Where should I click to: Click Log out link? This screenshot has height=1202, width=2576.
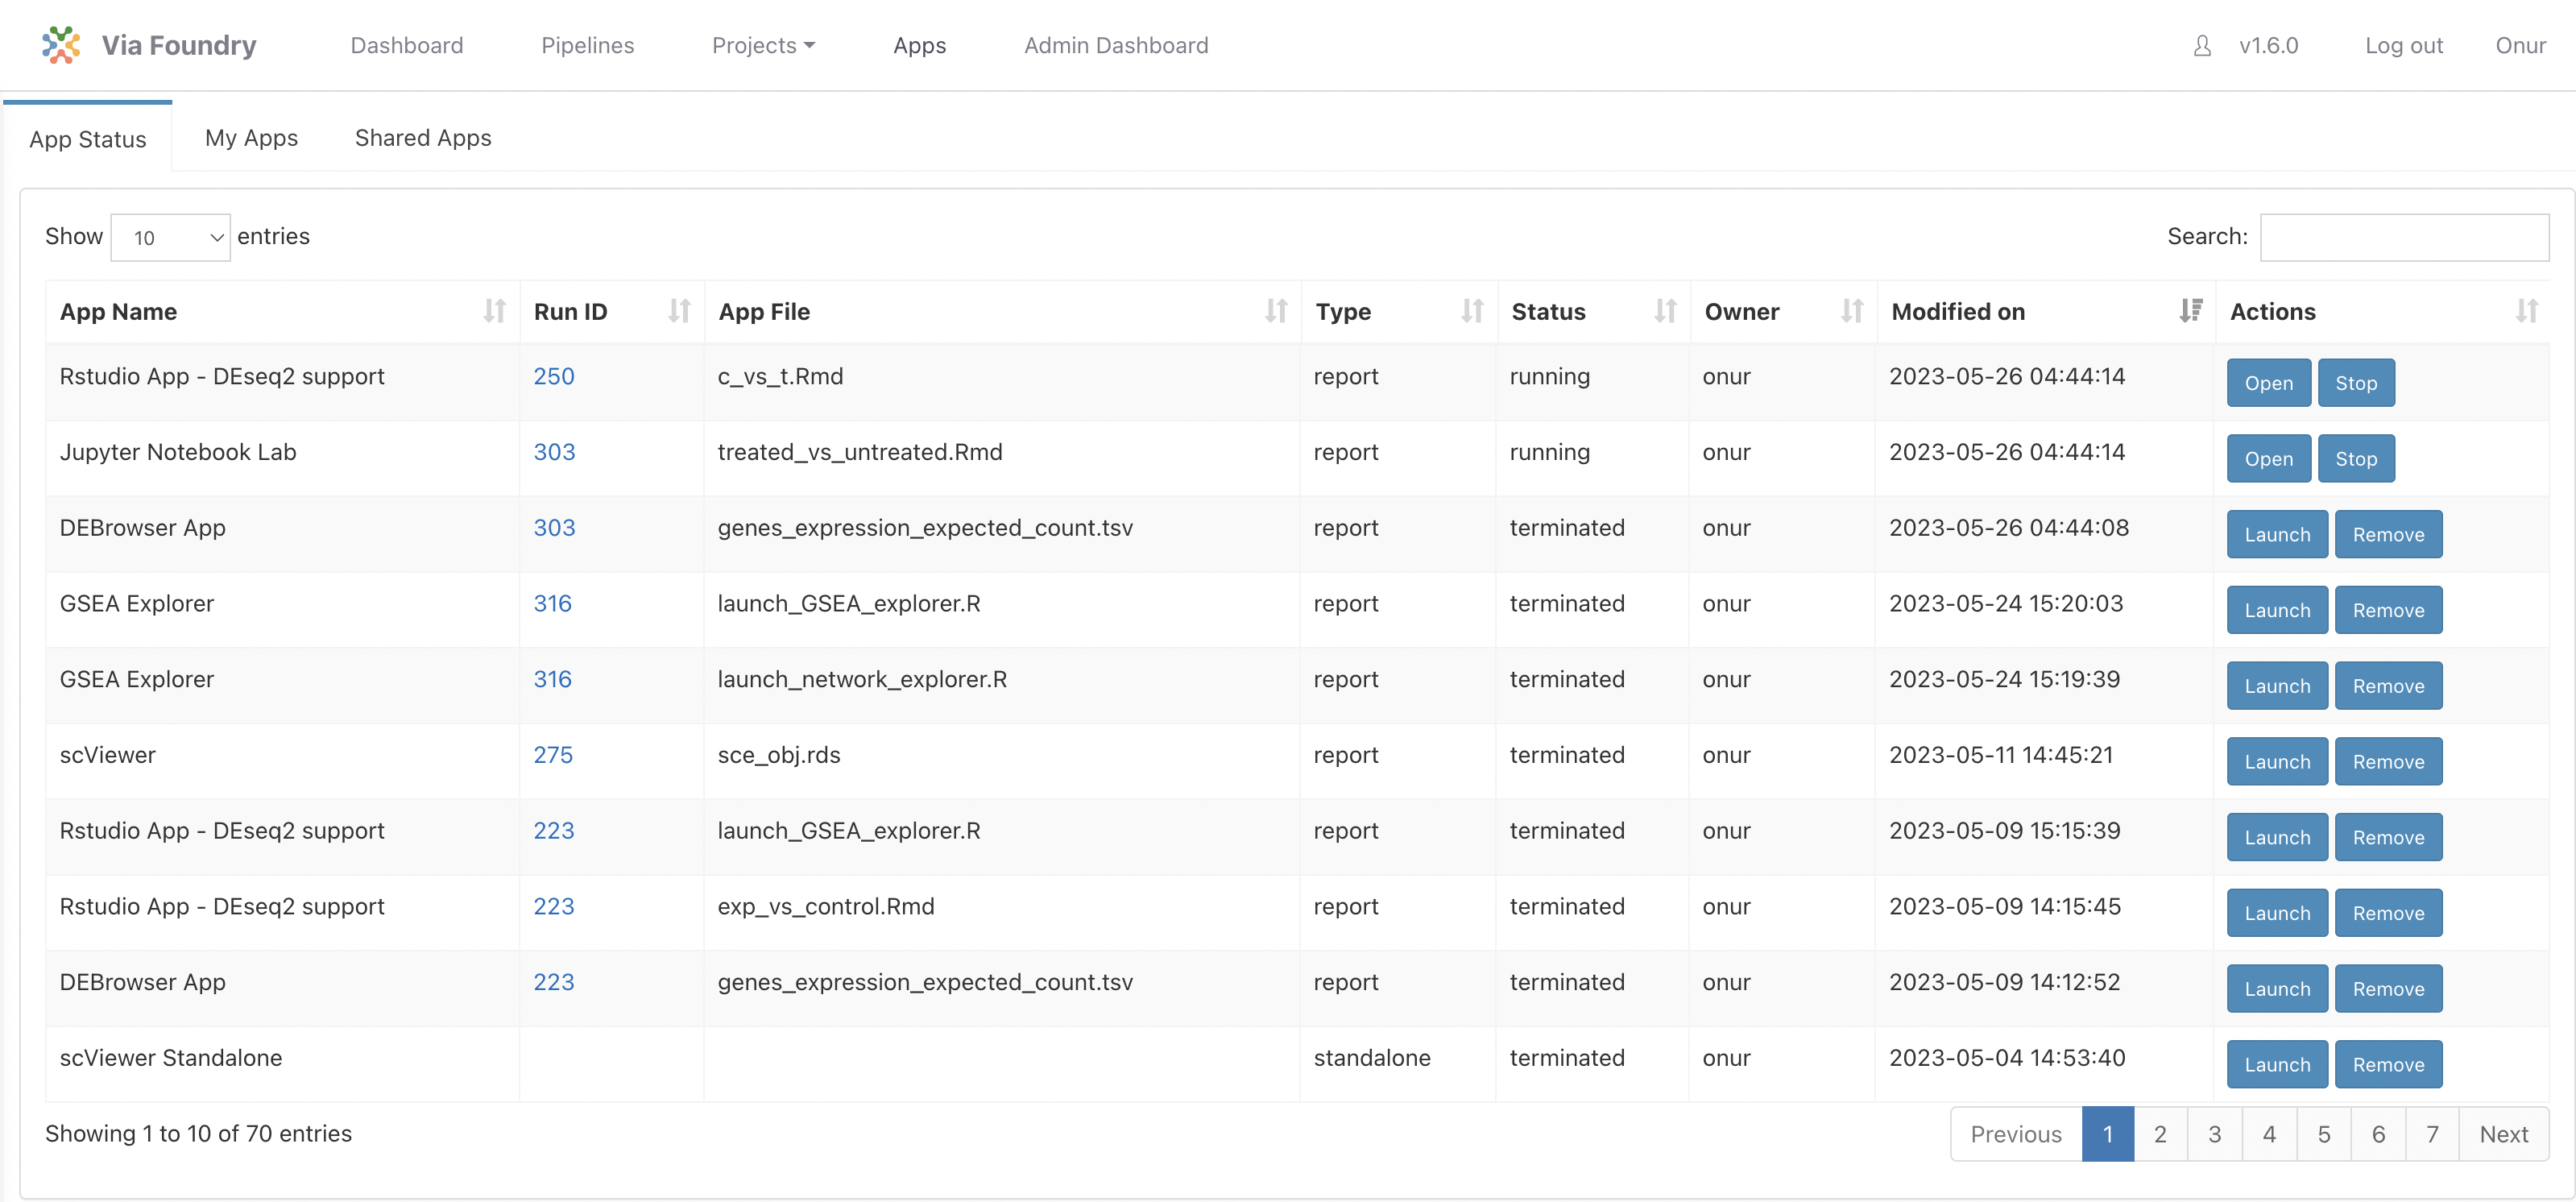(2403, 46)
